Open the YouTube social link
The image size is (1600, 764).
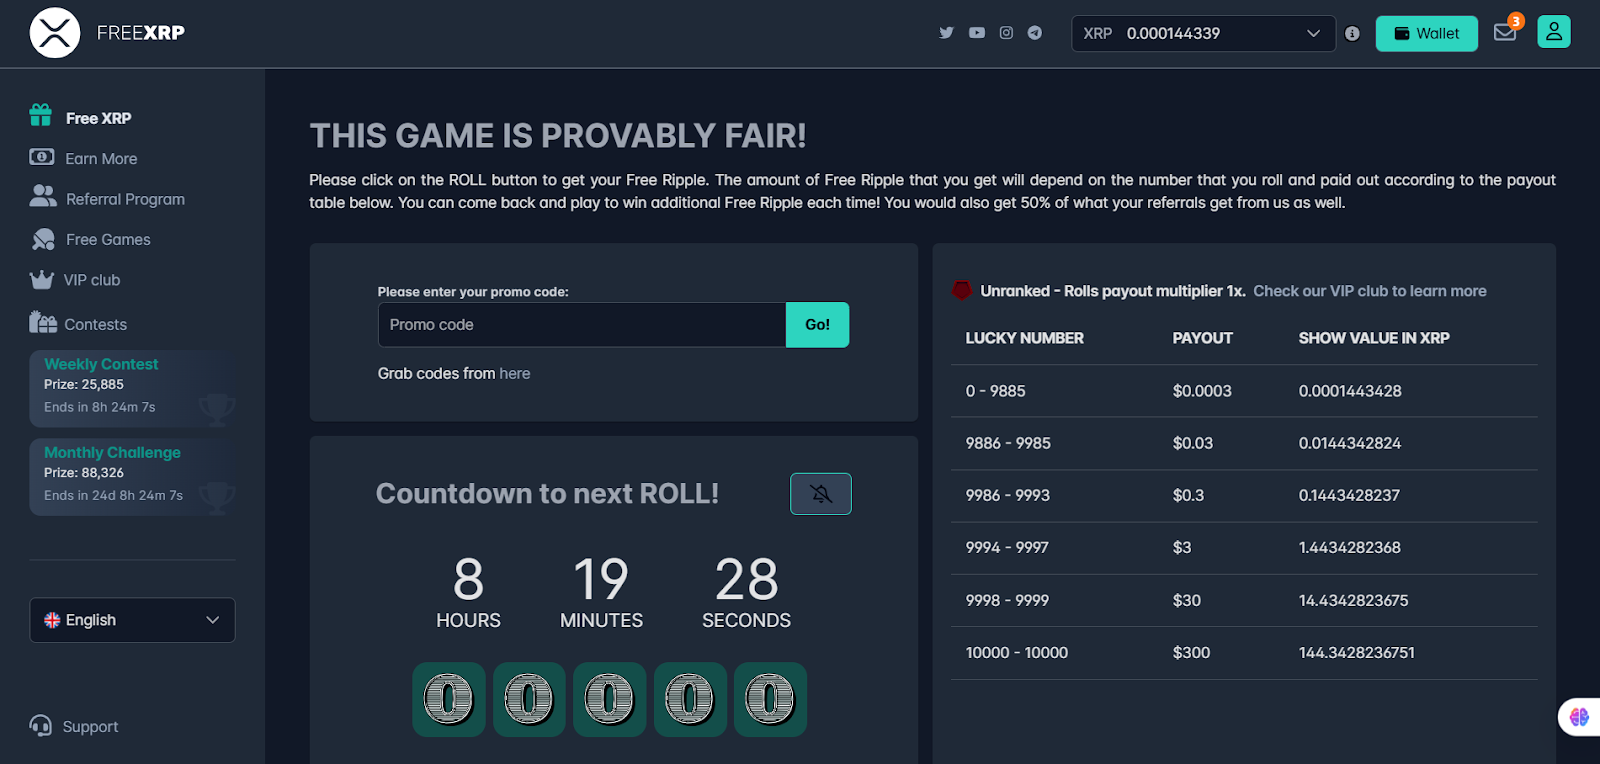[977, 33]
